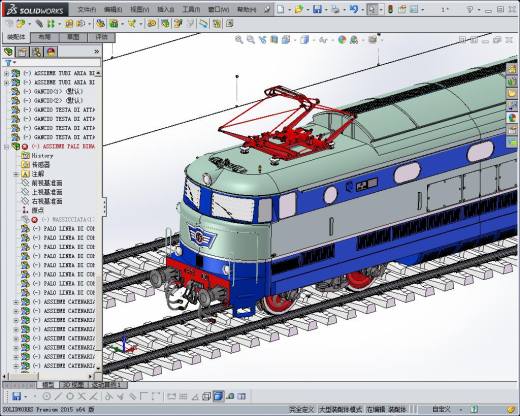
Task: Switch to the 草图 sketch tab
Action: 73,37
